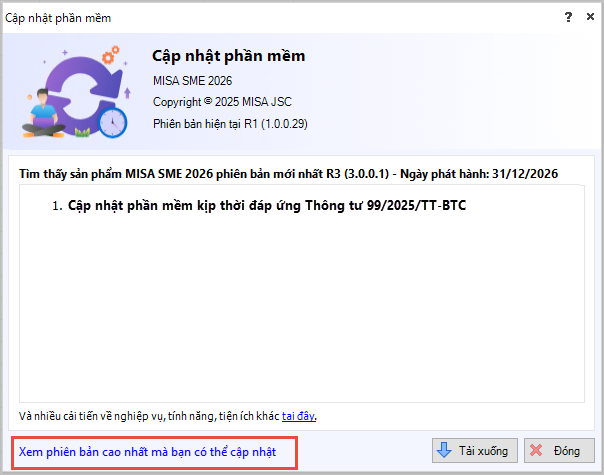The height and width of the screenshot is (475, 604).
Task: Click the Copyright 2025 MISA JSC line
Action: point(222,102)
